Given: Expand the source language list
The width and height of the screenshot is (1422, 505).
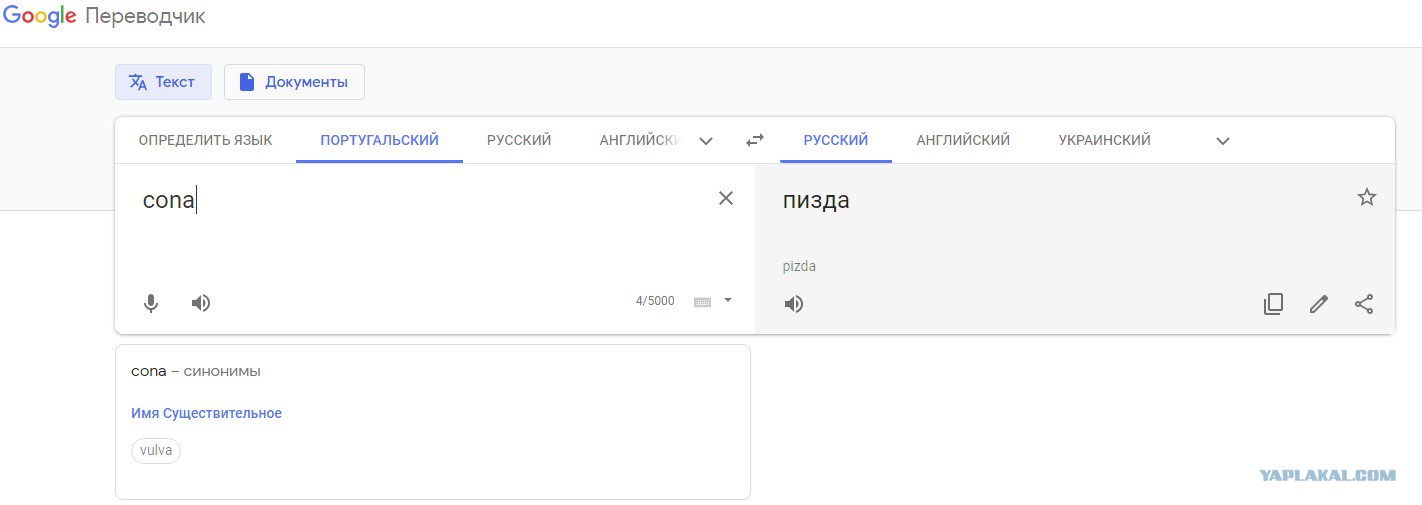Looking at the screenshot, I should (x=706, y=141).
